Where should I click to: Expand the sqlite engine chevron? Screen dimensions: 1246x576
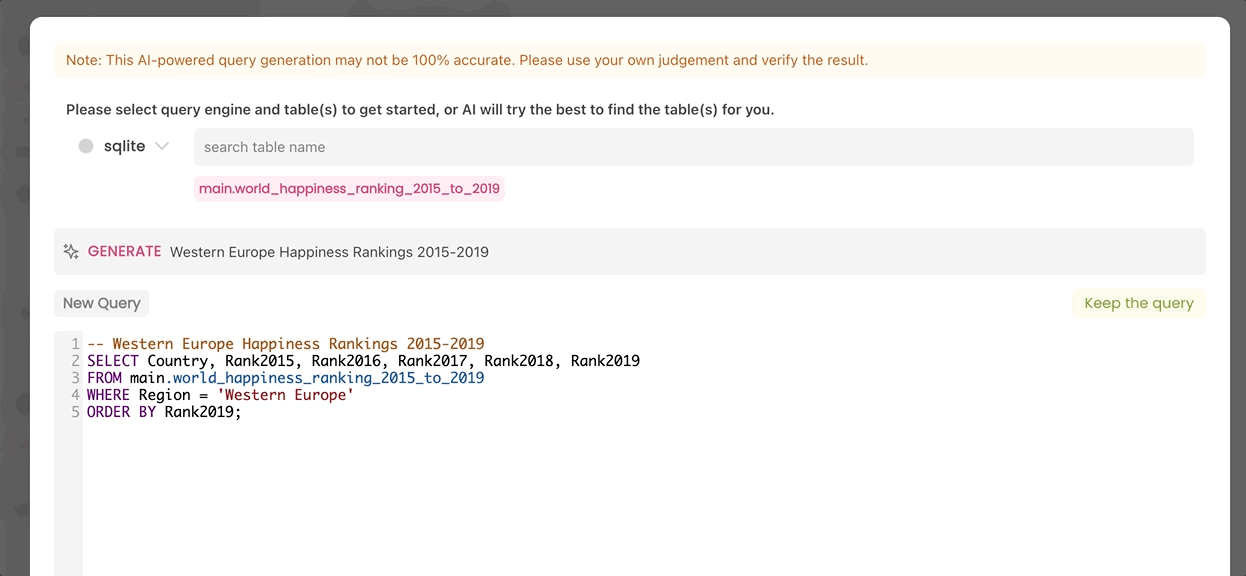click(162, 146)
